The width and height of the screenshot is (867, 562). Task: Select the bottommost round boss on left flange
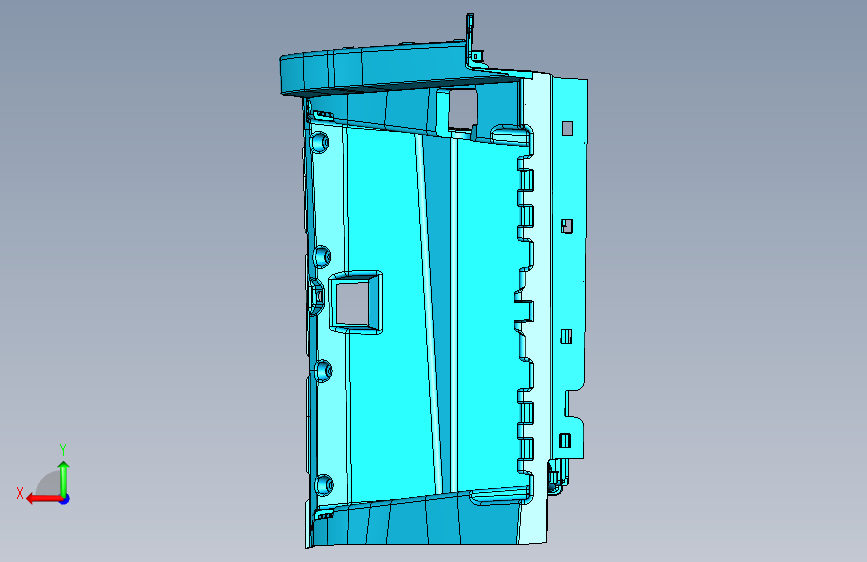[x=324, y=485]
